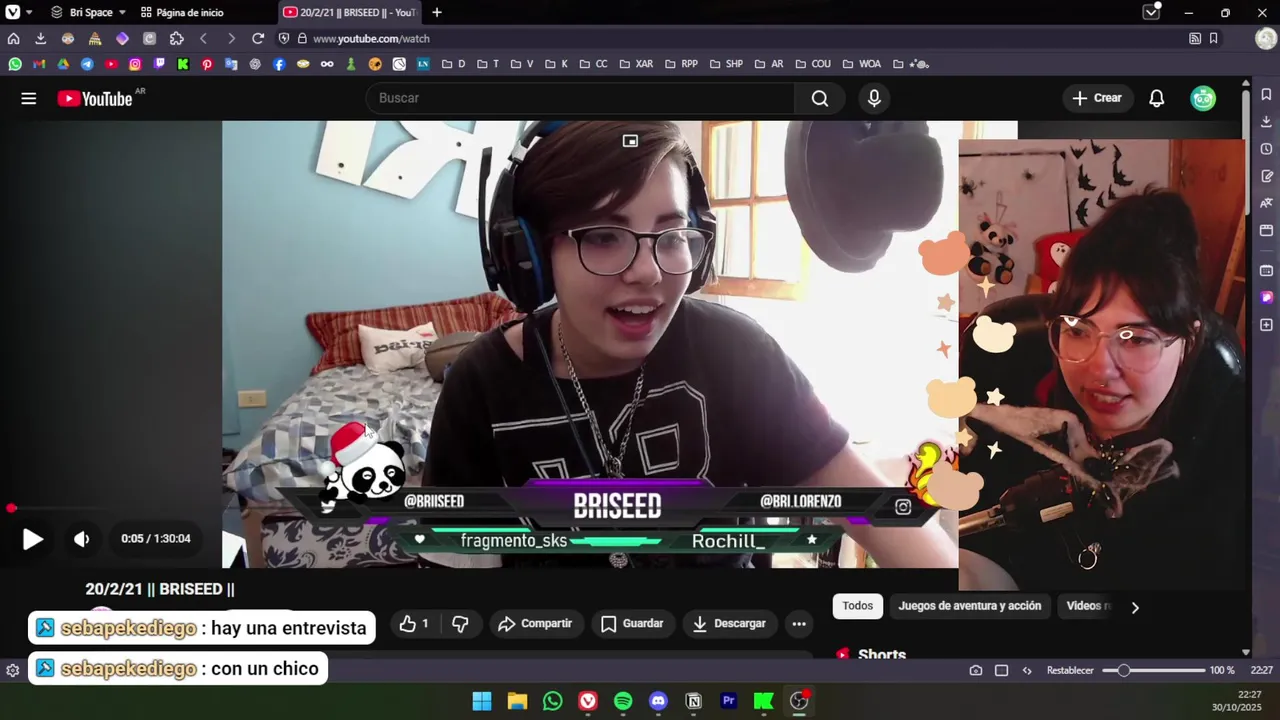Capture page with camera icon
Image resolution: width=1280 pixels, height=720 pixels.
point(976,671)
